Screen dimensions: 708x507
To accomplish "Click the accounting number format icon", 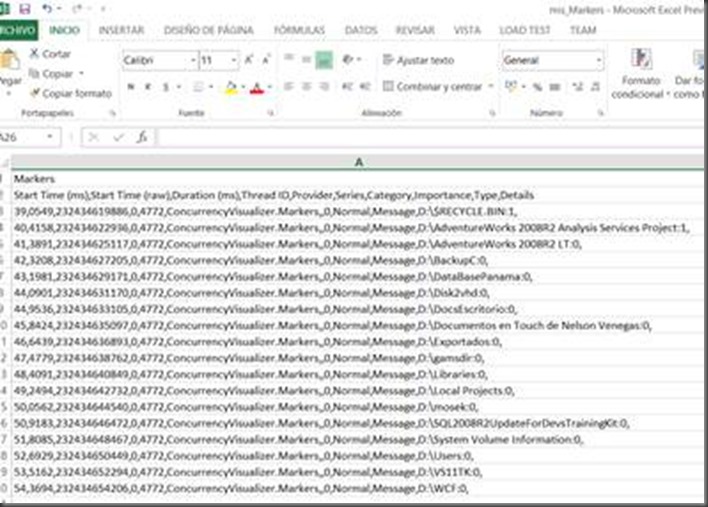I will coord(511,87).
